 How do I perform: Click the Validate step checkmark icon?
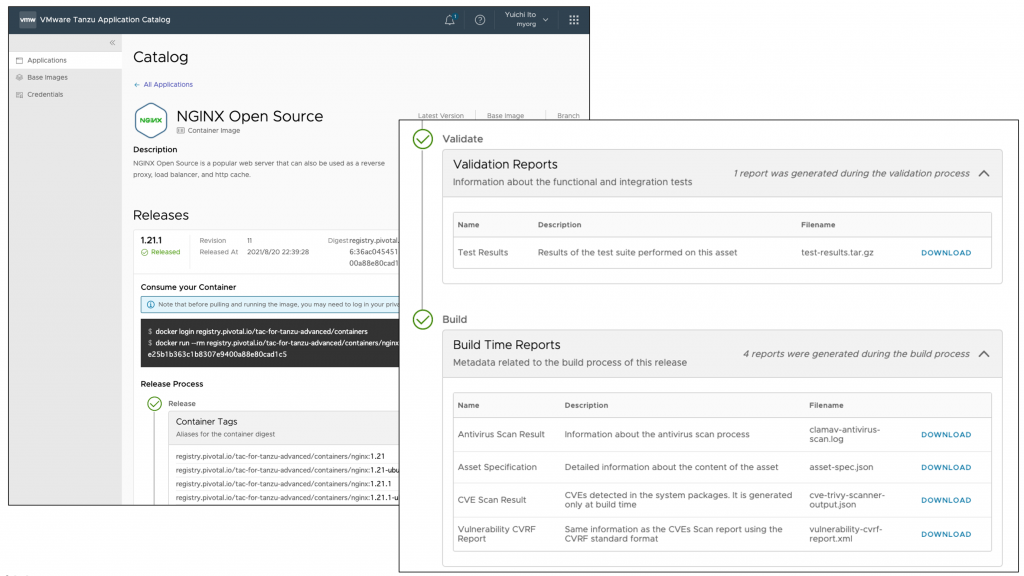click(x=423, y=140)
